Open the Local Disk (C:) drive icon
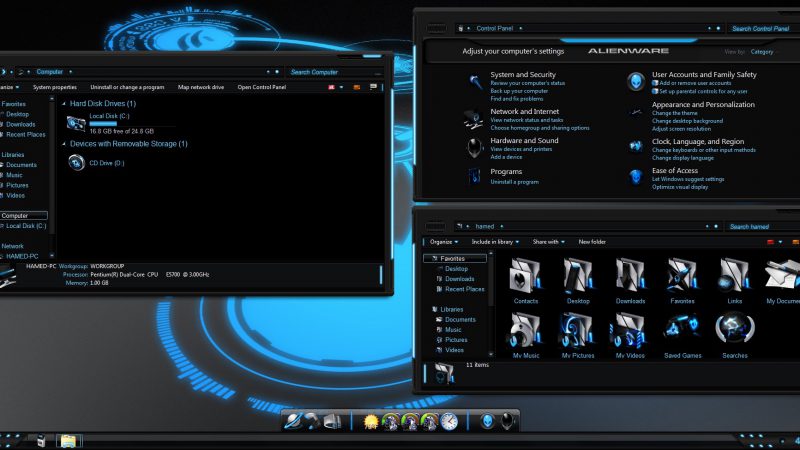Image resolution: width=800 pixels, height=450 pixels. 76,122
